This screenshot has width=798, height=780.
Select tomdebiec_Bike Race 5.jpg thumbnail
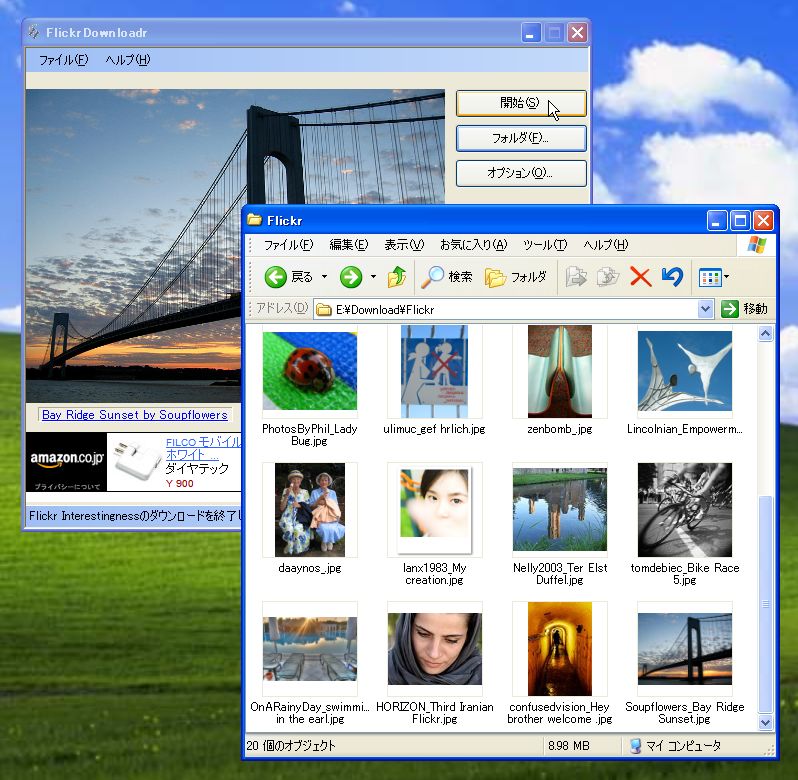[685, 510]
